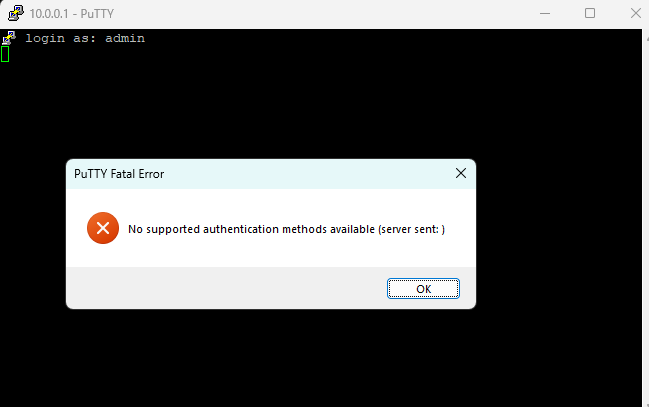The image size is (649, 407).
Task: Click the 'PuTTY Fatal Error' dialog title
Action: (119, 174)
